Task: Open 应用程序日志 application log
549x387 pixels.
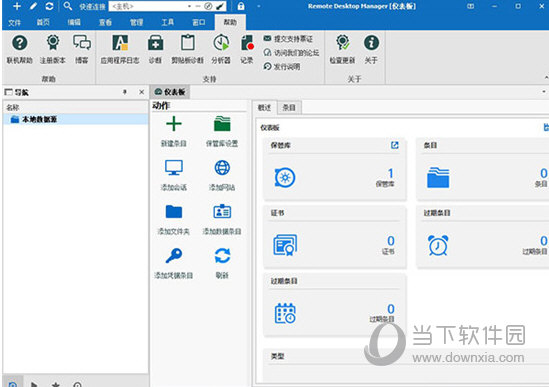Action: tap(120, 49)
